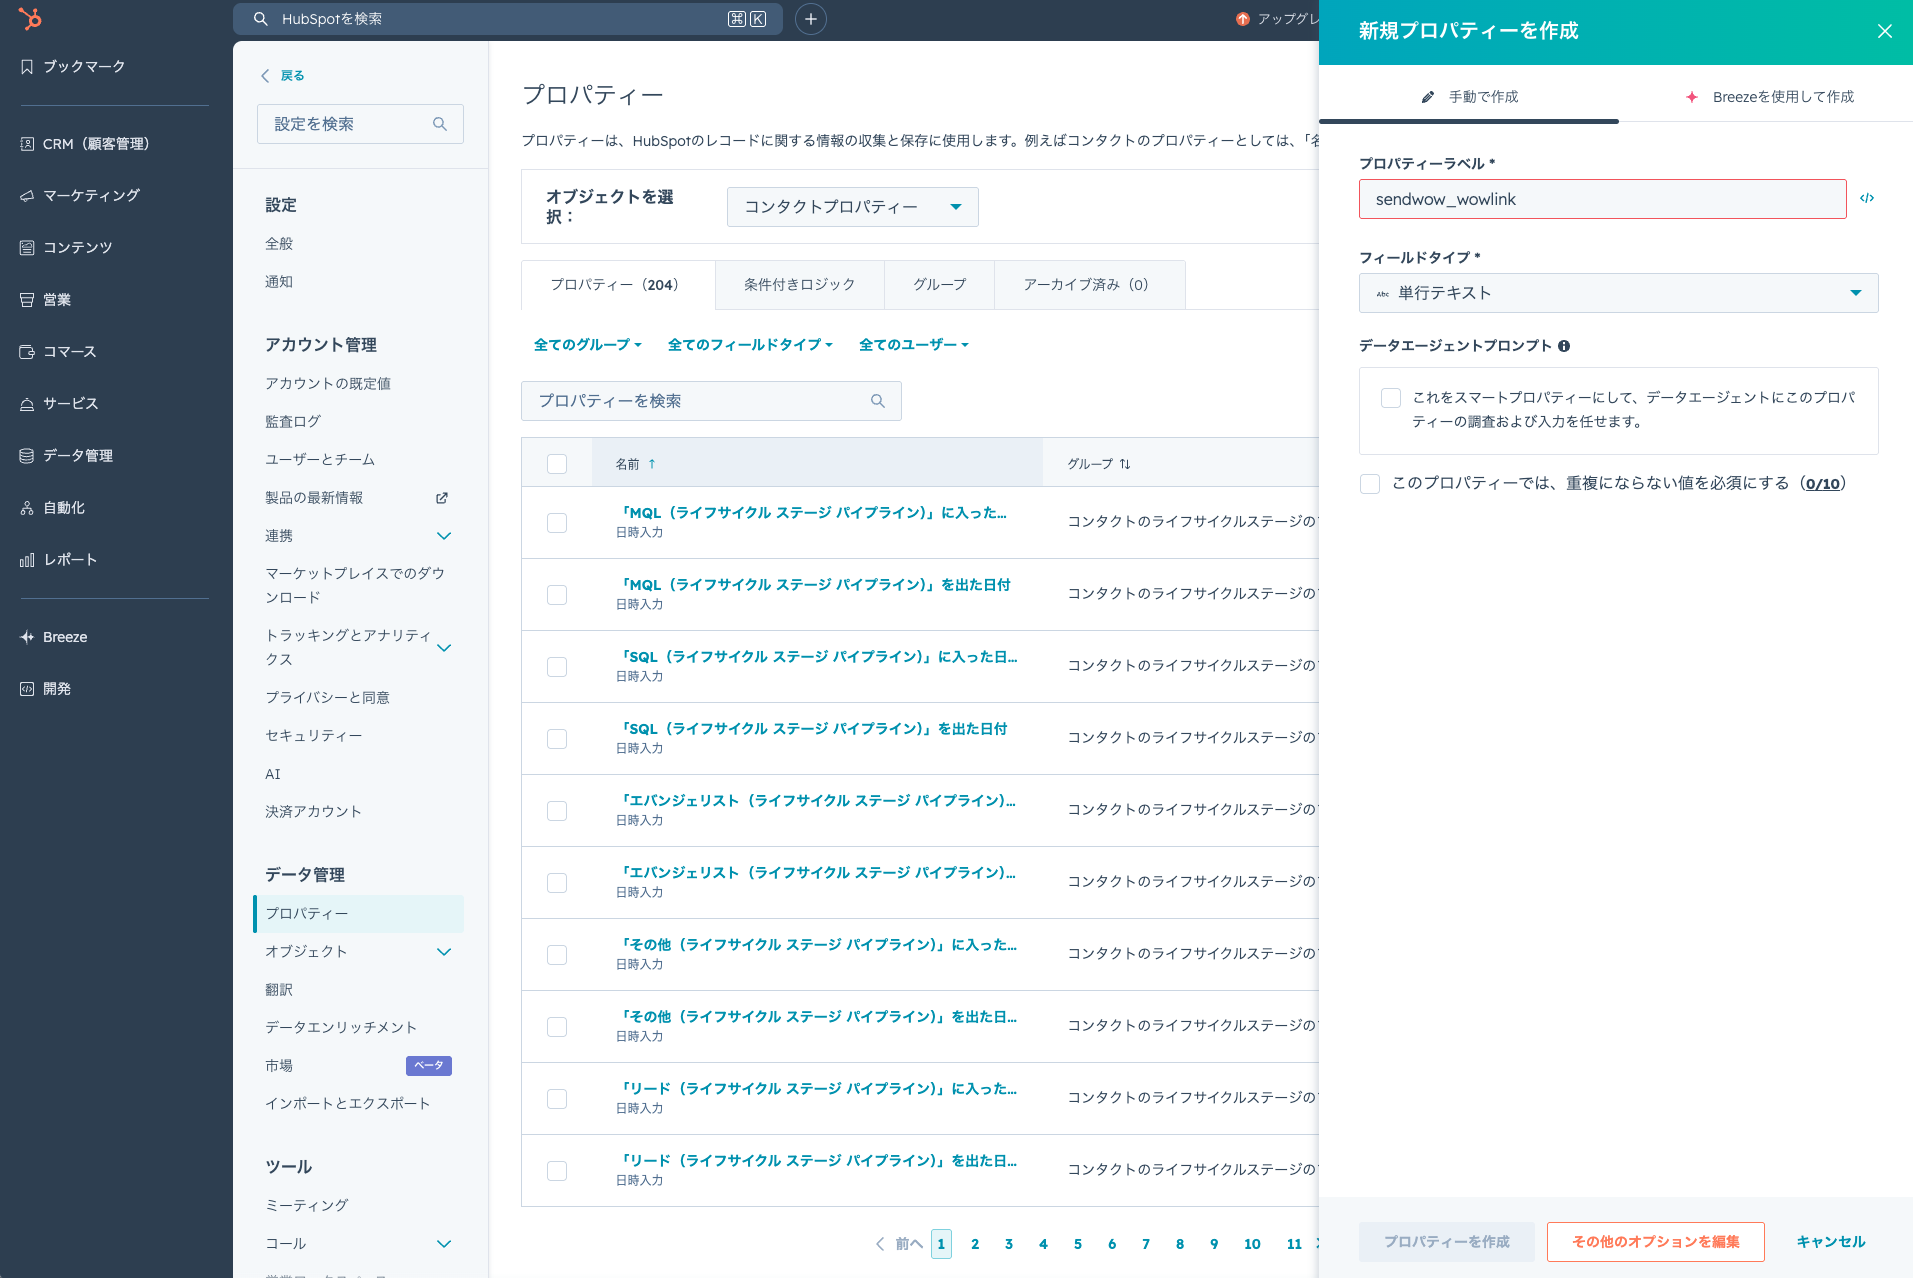Viewport: 1913px width, 1278px height.
Task: Check the row 「その他…」に入った...
Action: point(557,955)
